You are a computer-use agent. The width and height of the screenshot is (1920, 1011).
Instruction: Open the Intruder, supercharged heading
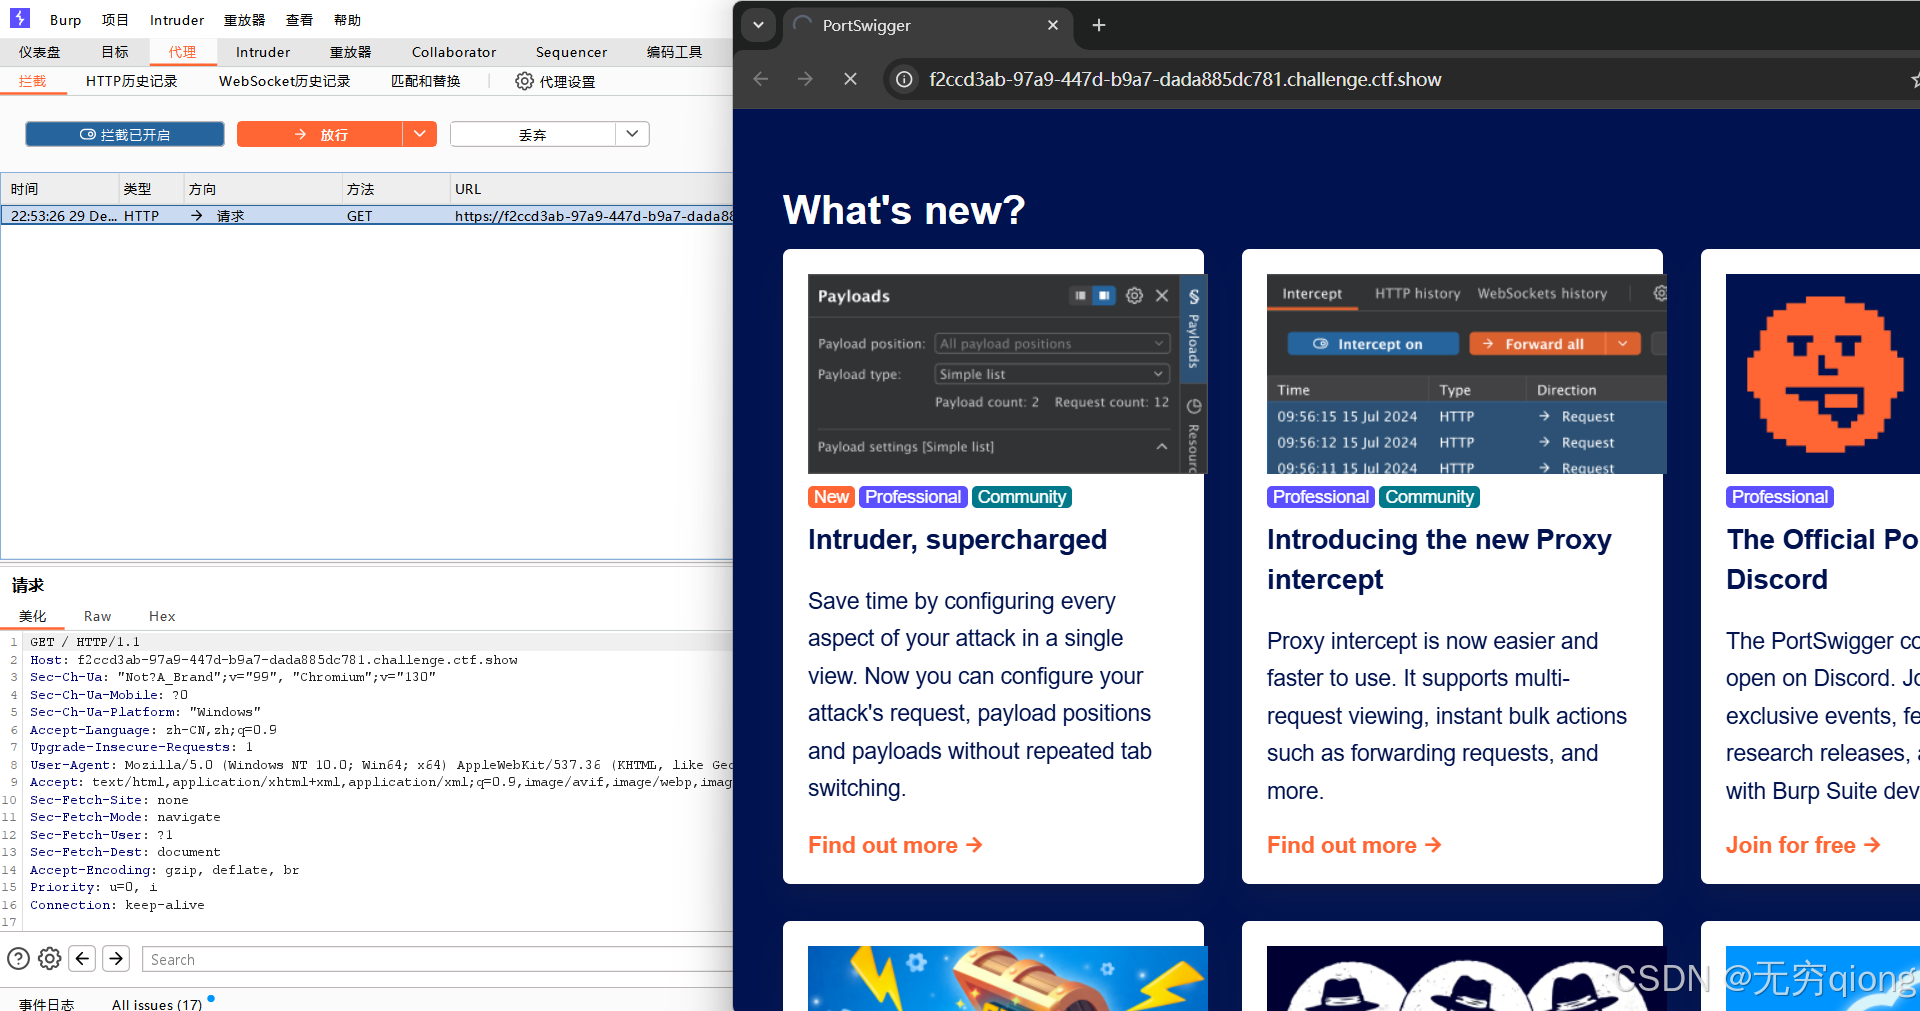(957, 539)
